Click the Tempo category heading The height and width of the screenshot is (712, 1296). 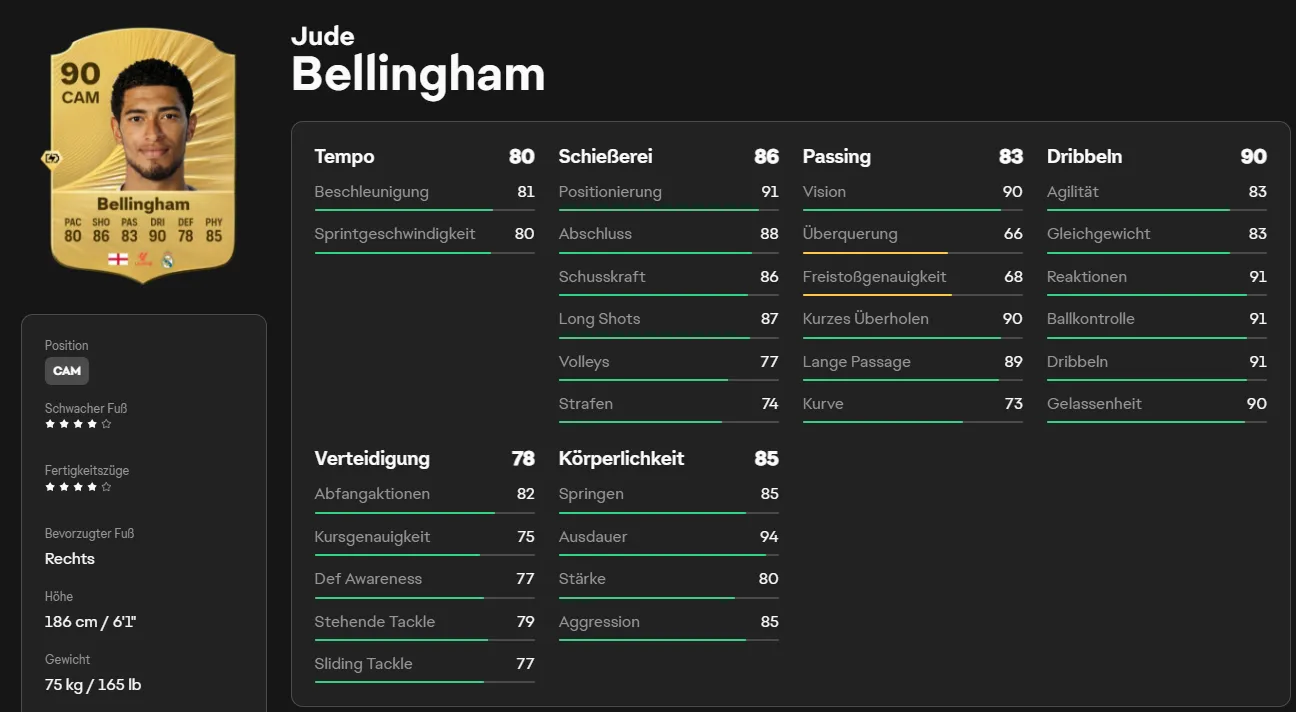coord(344,156)
